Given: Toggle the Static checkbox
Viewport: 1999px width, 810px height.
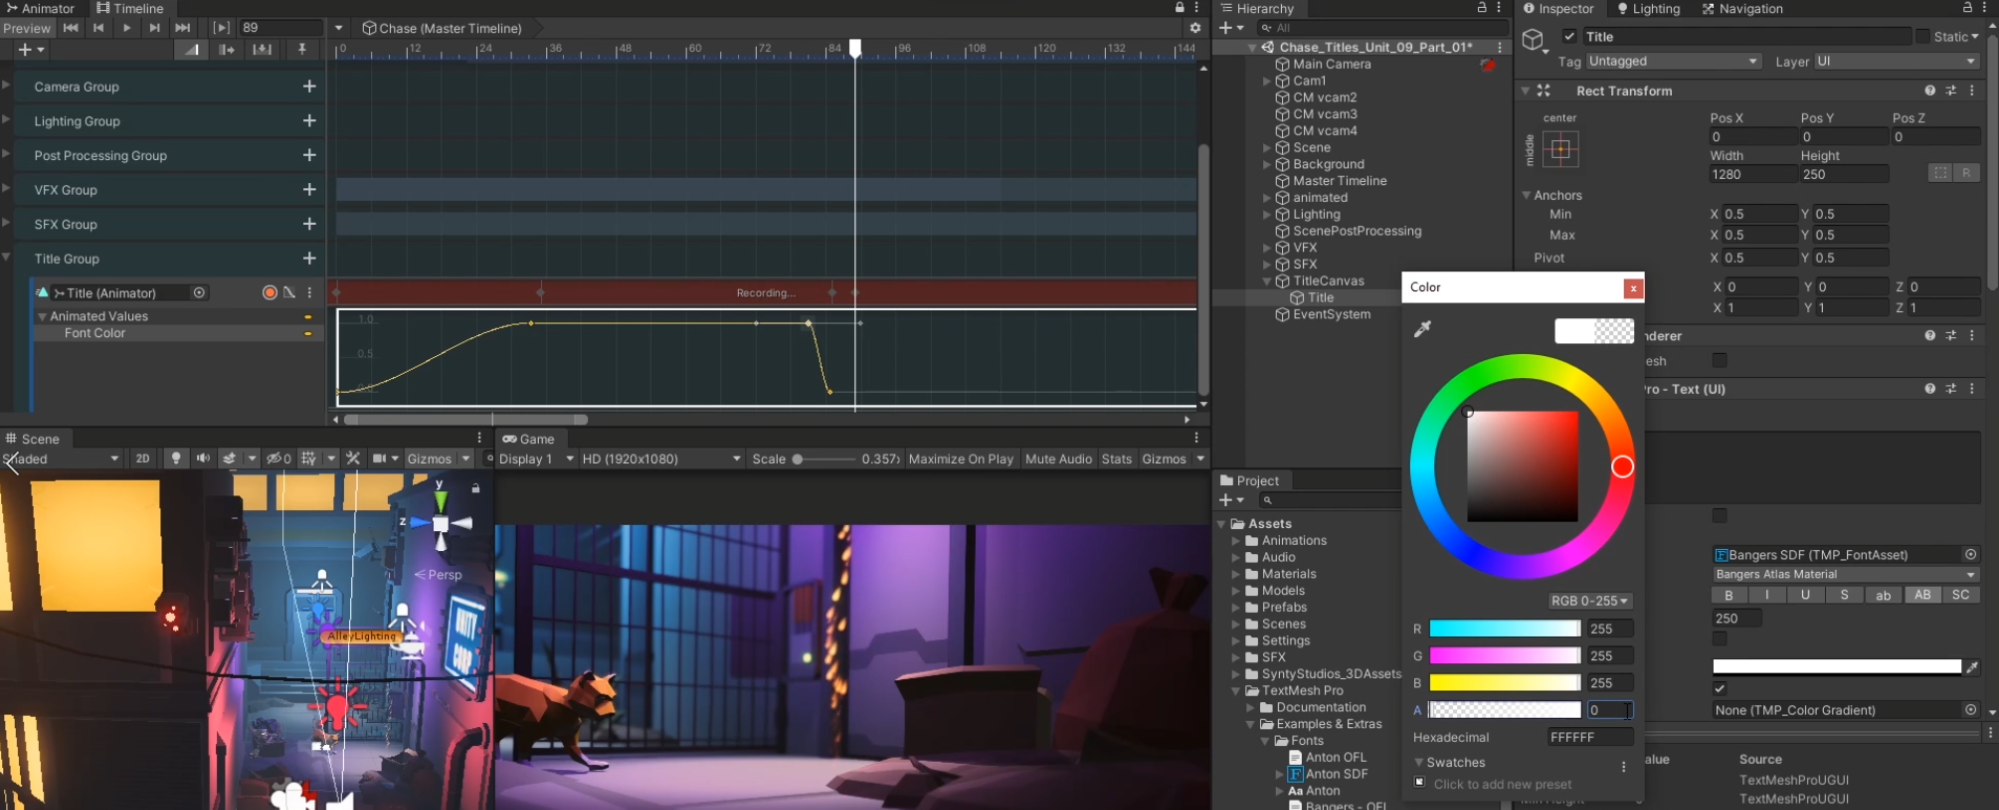Looking at the screenshot, I should pyautogui.click(x=1922, y=37).
